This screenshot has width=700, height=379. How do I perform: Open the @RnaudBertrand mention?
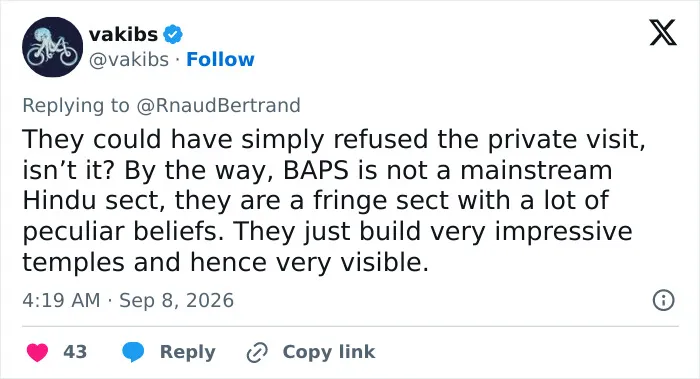click(x=218, y=105)
